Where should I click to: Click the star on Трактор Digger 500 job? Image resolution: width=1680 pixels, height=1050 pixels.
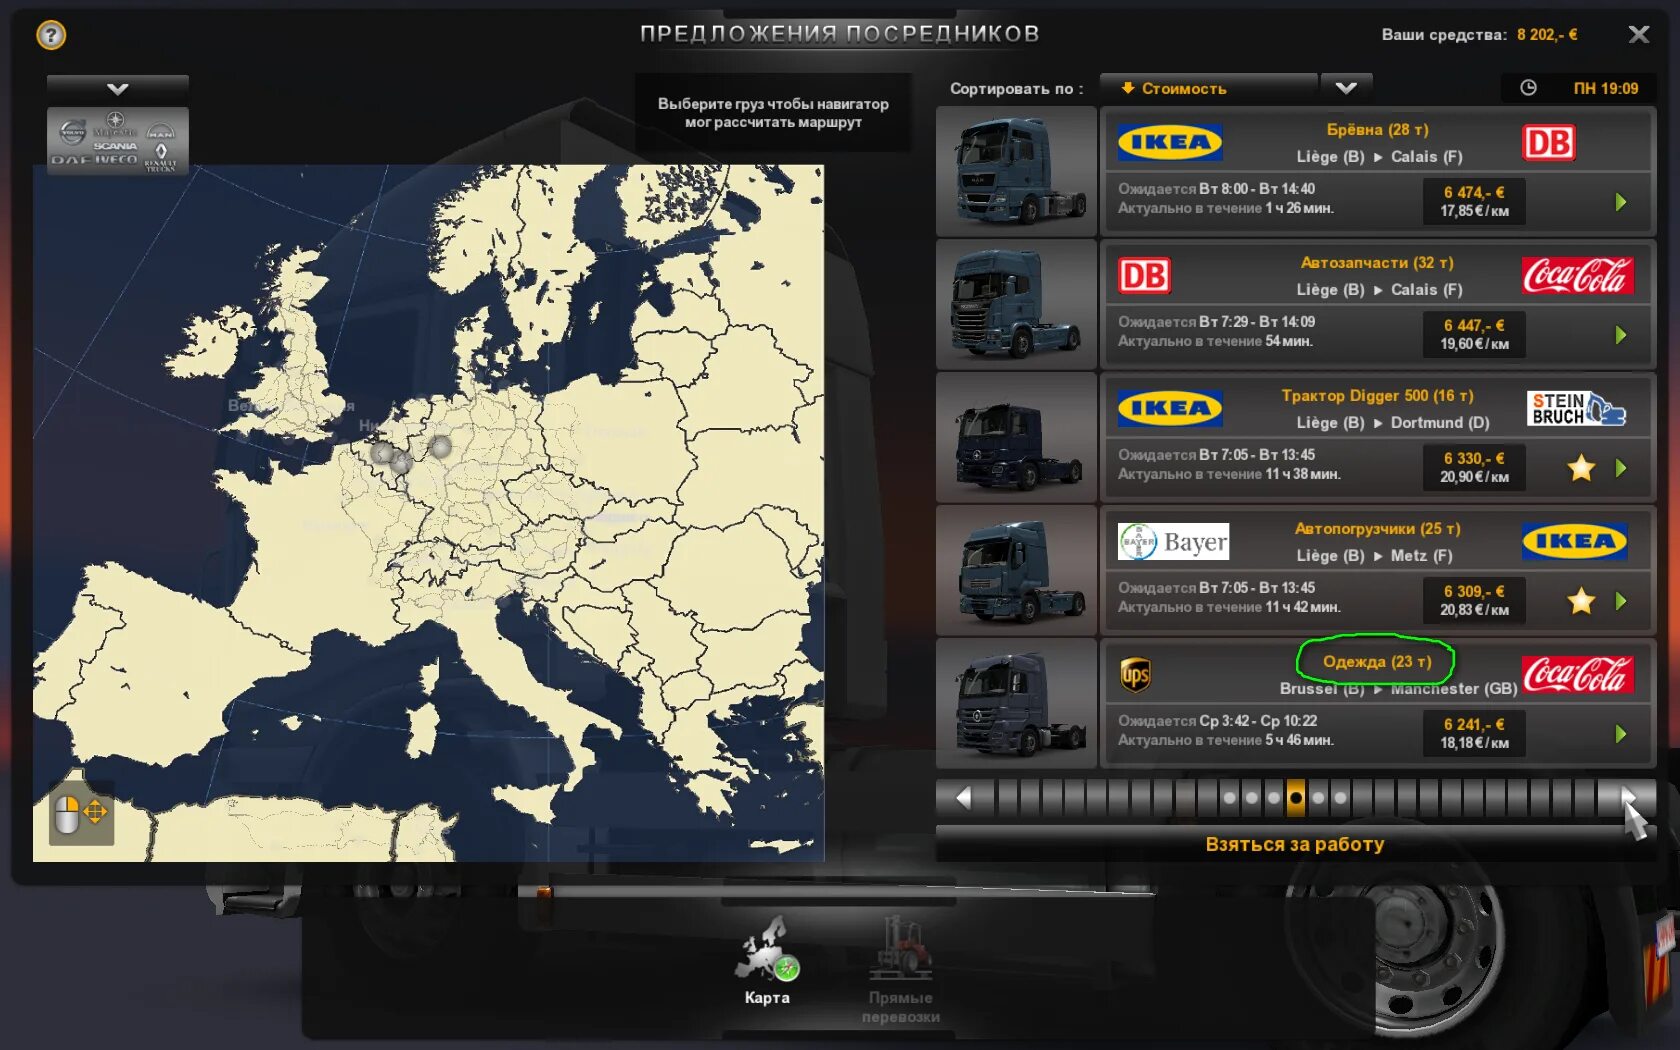click(x=1581, y=467)
